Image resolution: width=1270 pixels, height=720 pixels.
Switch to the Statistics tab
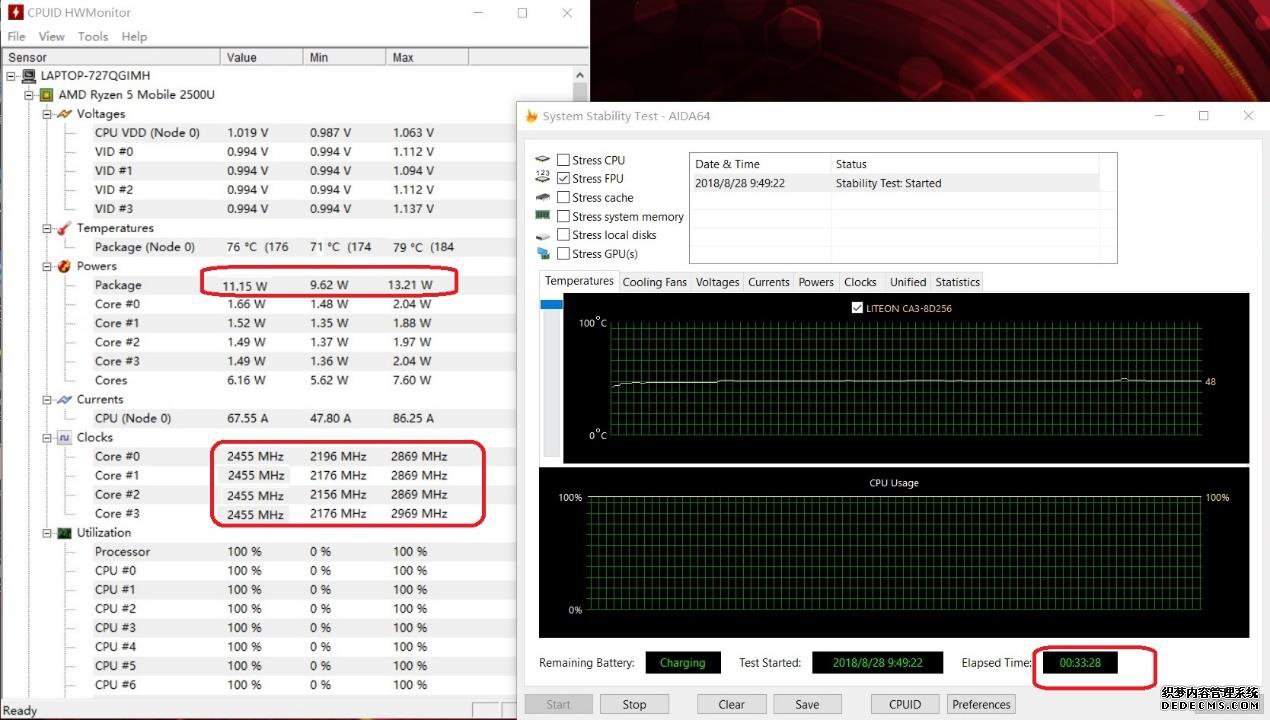coord(958,282)
